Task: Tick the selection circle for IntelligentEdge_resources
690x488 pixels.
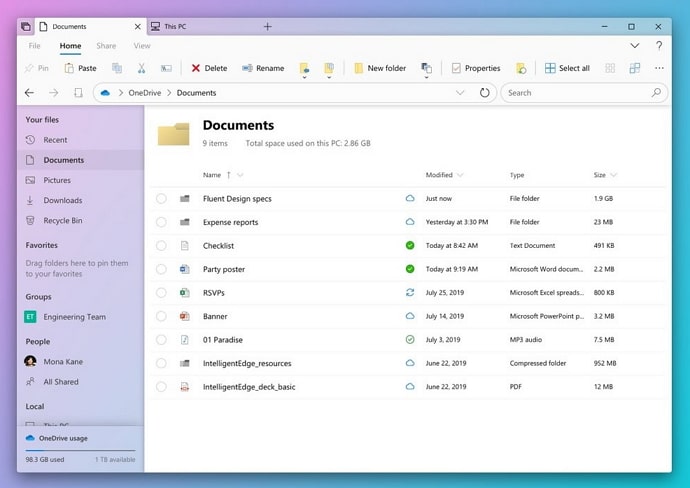Action: (x=161, y=363)
